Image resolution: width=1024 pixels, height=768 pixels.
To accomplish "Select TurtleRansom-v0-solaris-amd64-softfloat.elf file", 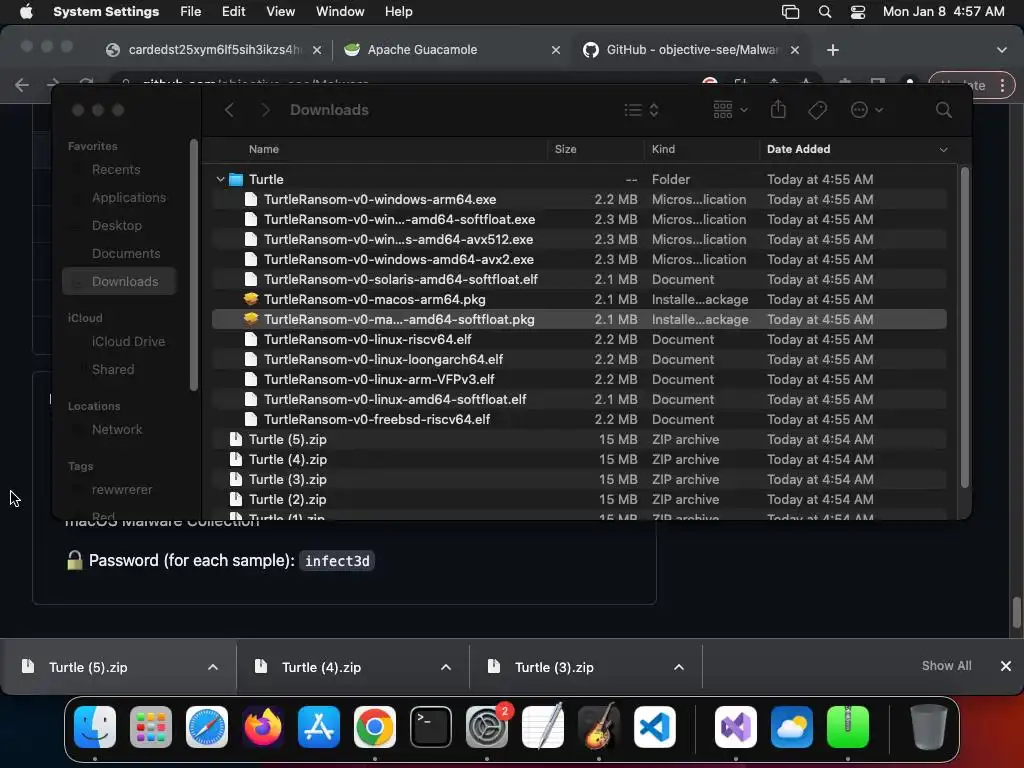I will point(579,279).
